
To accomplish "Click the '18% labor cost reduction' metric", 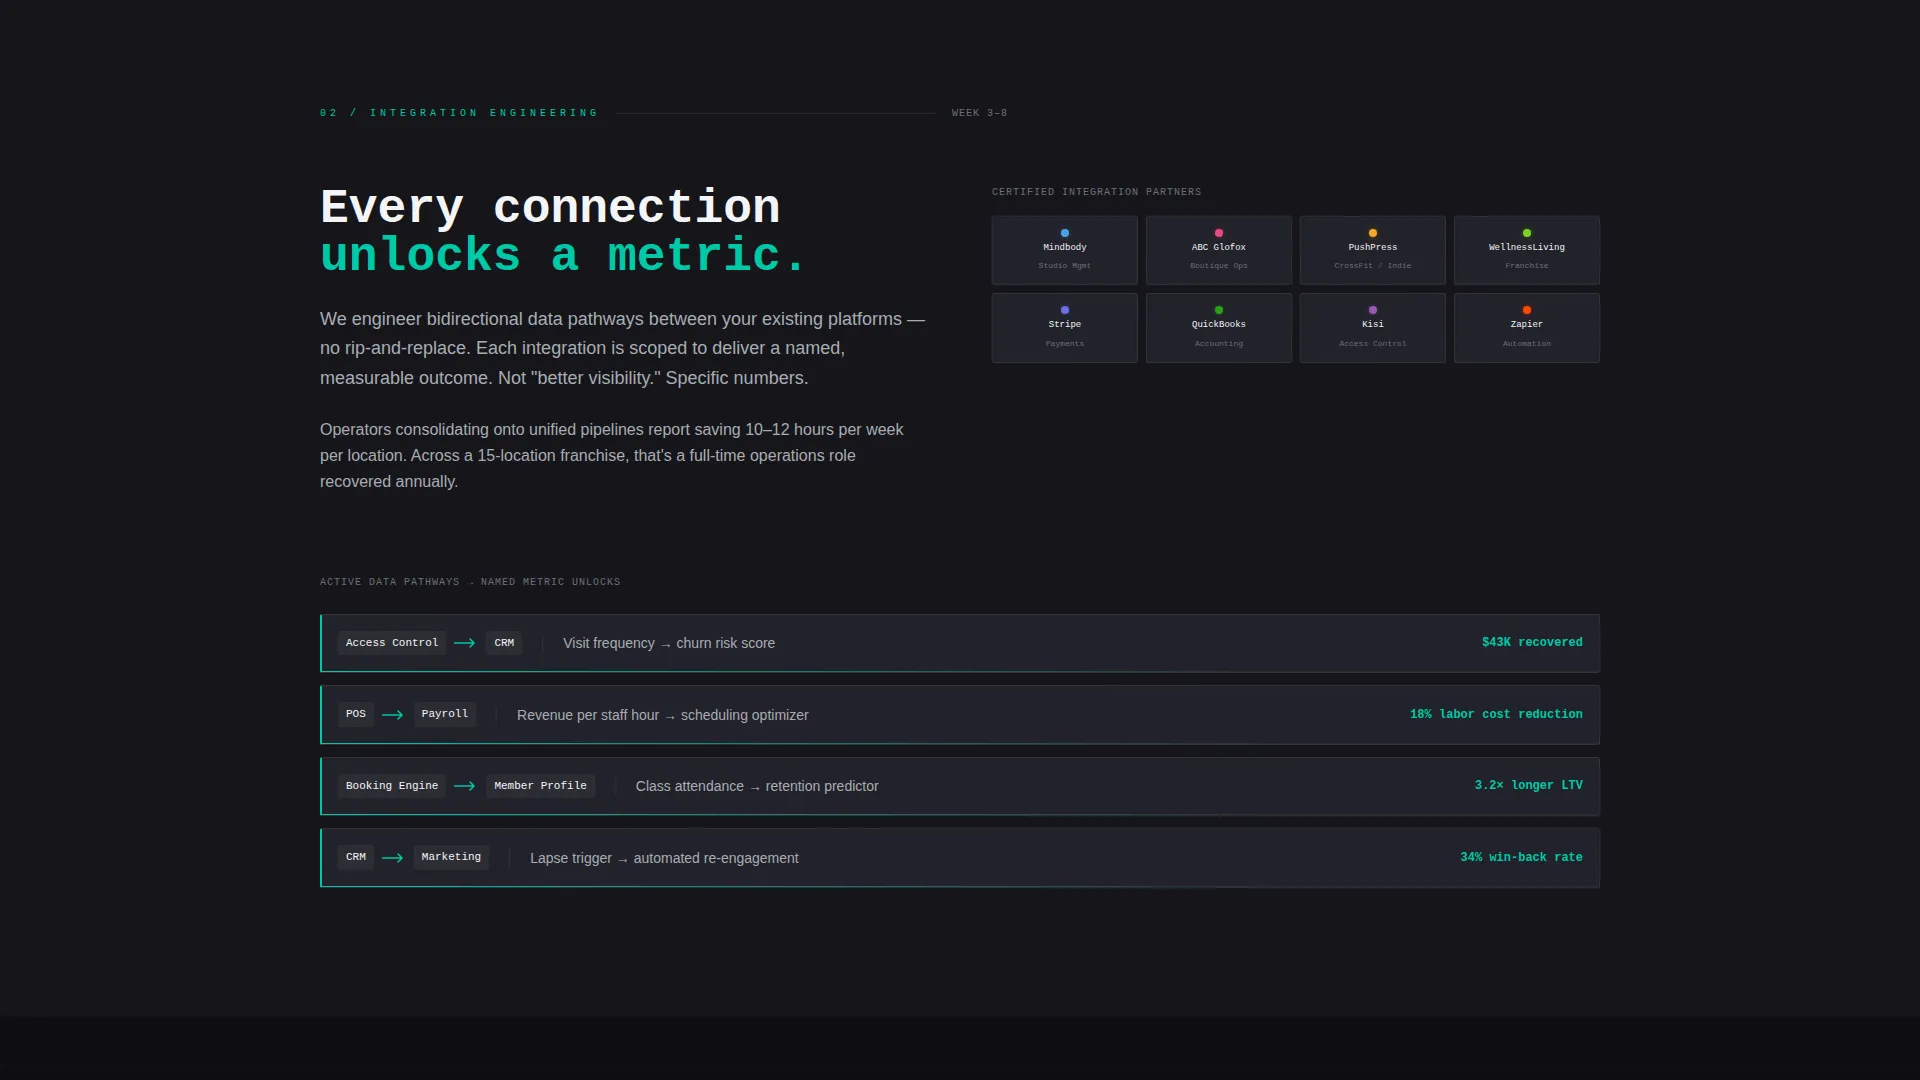I will click(1496, 714).
